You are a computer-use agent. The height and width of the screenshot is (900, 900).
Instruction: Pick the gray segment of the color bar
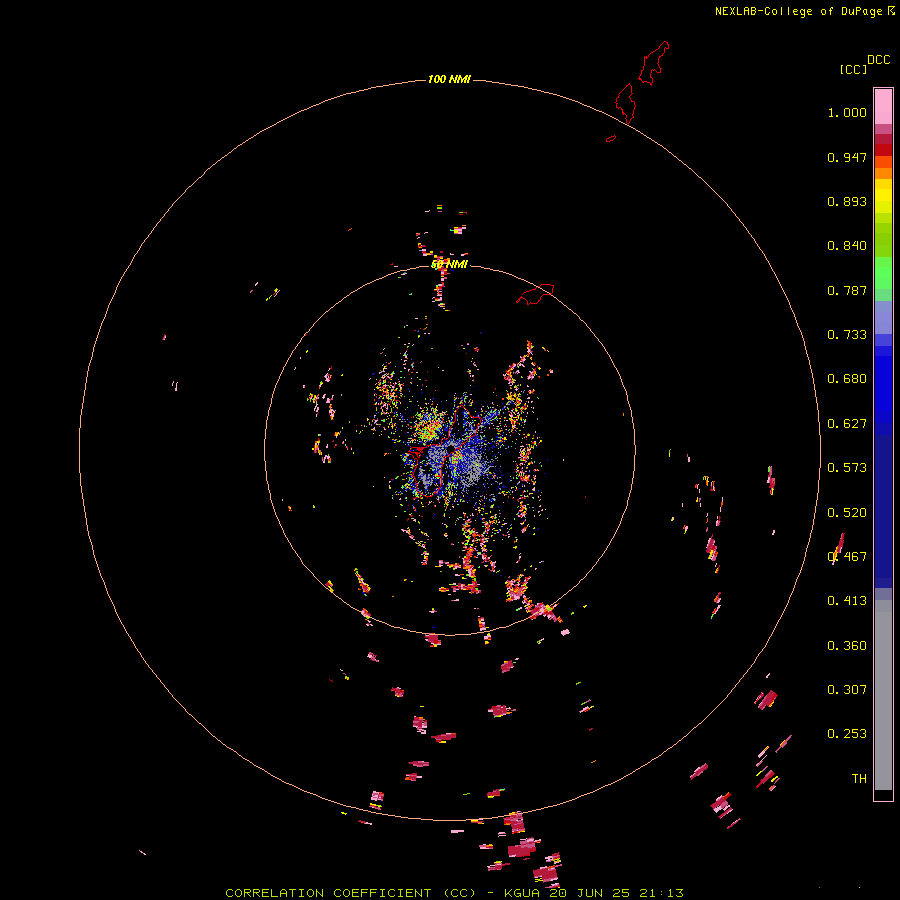coord(883,695)
